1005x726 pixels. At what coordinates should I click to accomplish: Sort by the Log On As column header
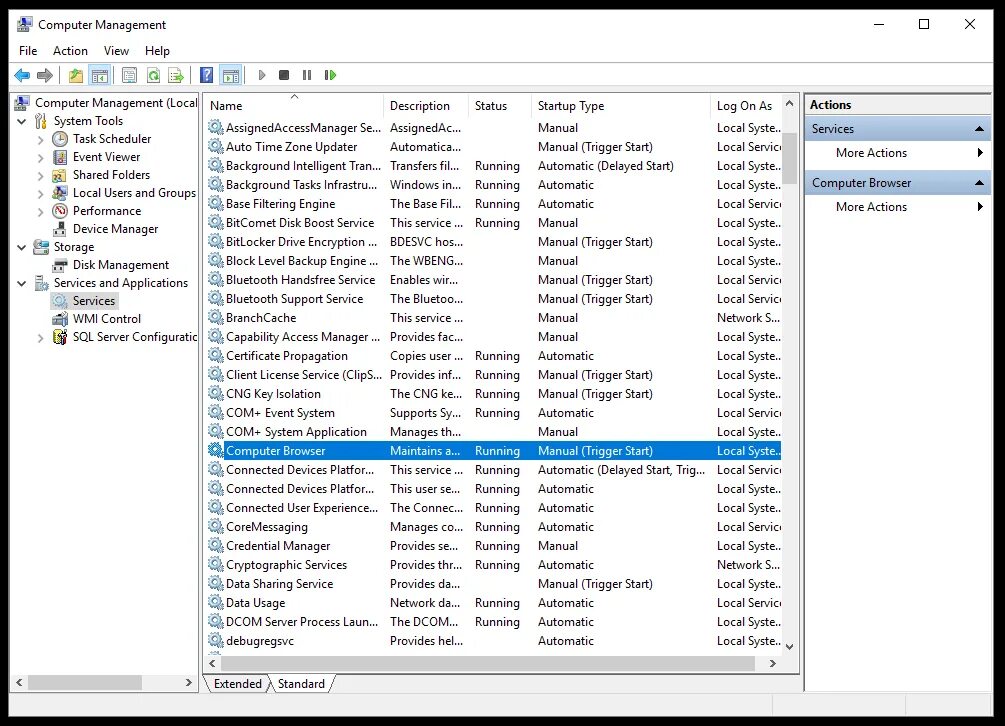click(746, 106)
